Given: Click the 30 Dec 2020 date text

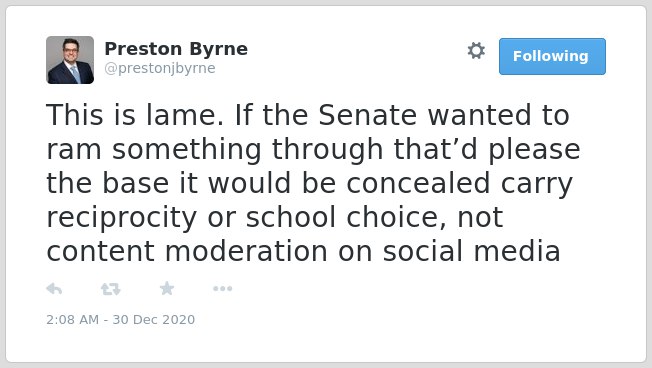Looking at the screenshot, I should tap(154, 319).
